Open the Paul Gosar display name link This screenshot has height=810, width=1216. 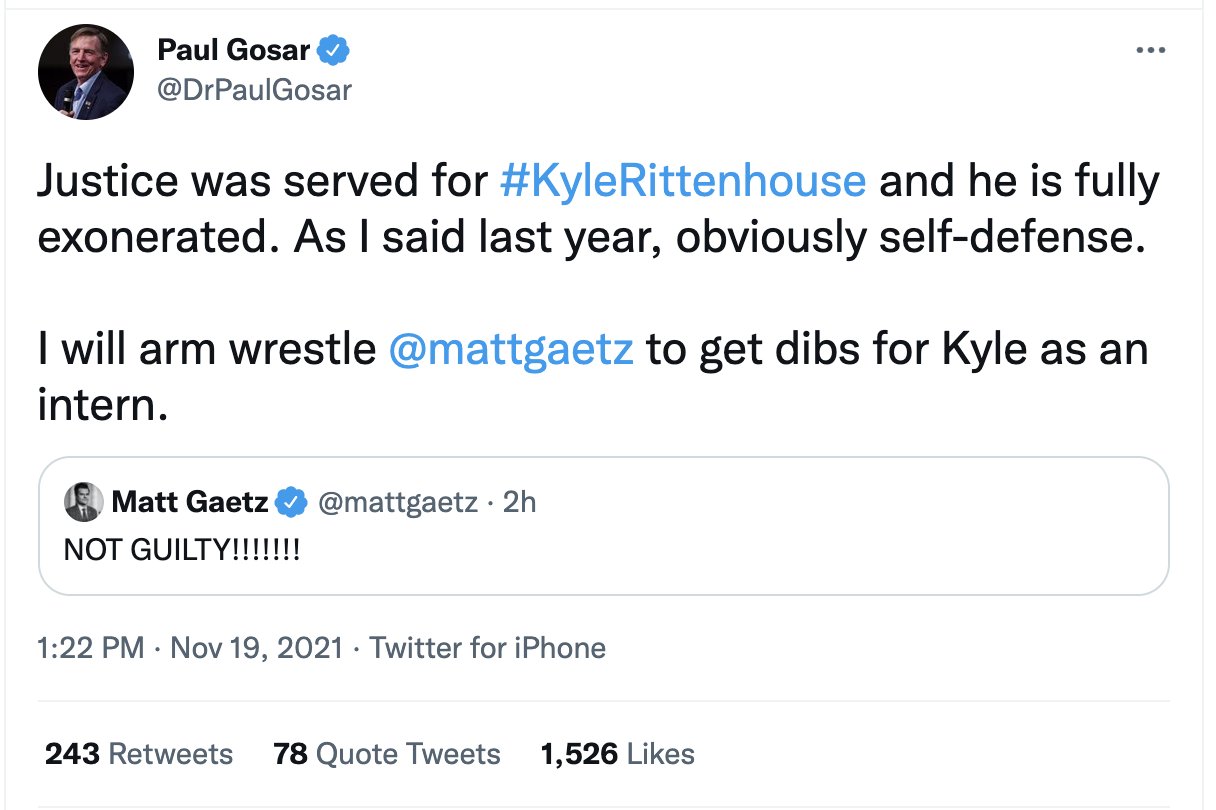[x=233, y=49]
